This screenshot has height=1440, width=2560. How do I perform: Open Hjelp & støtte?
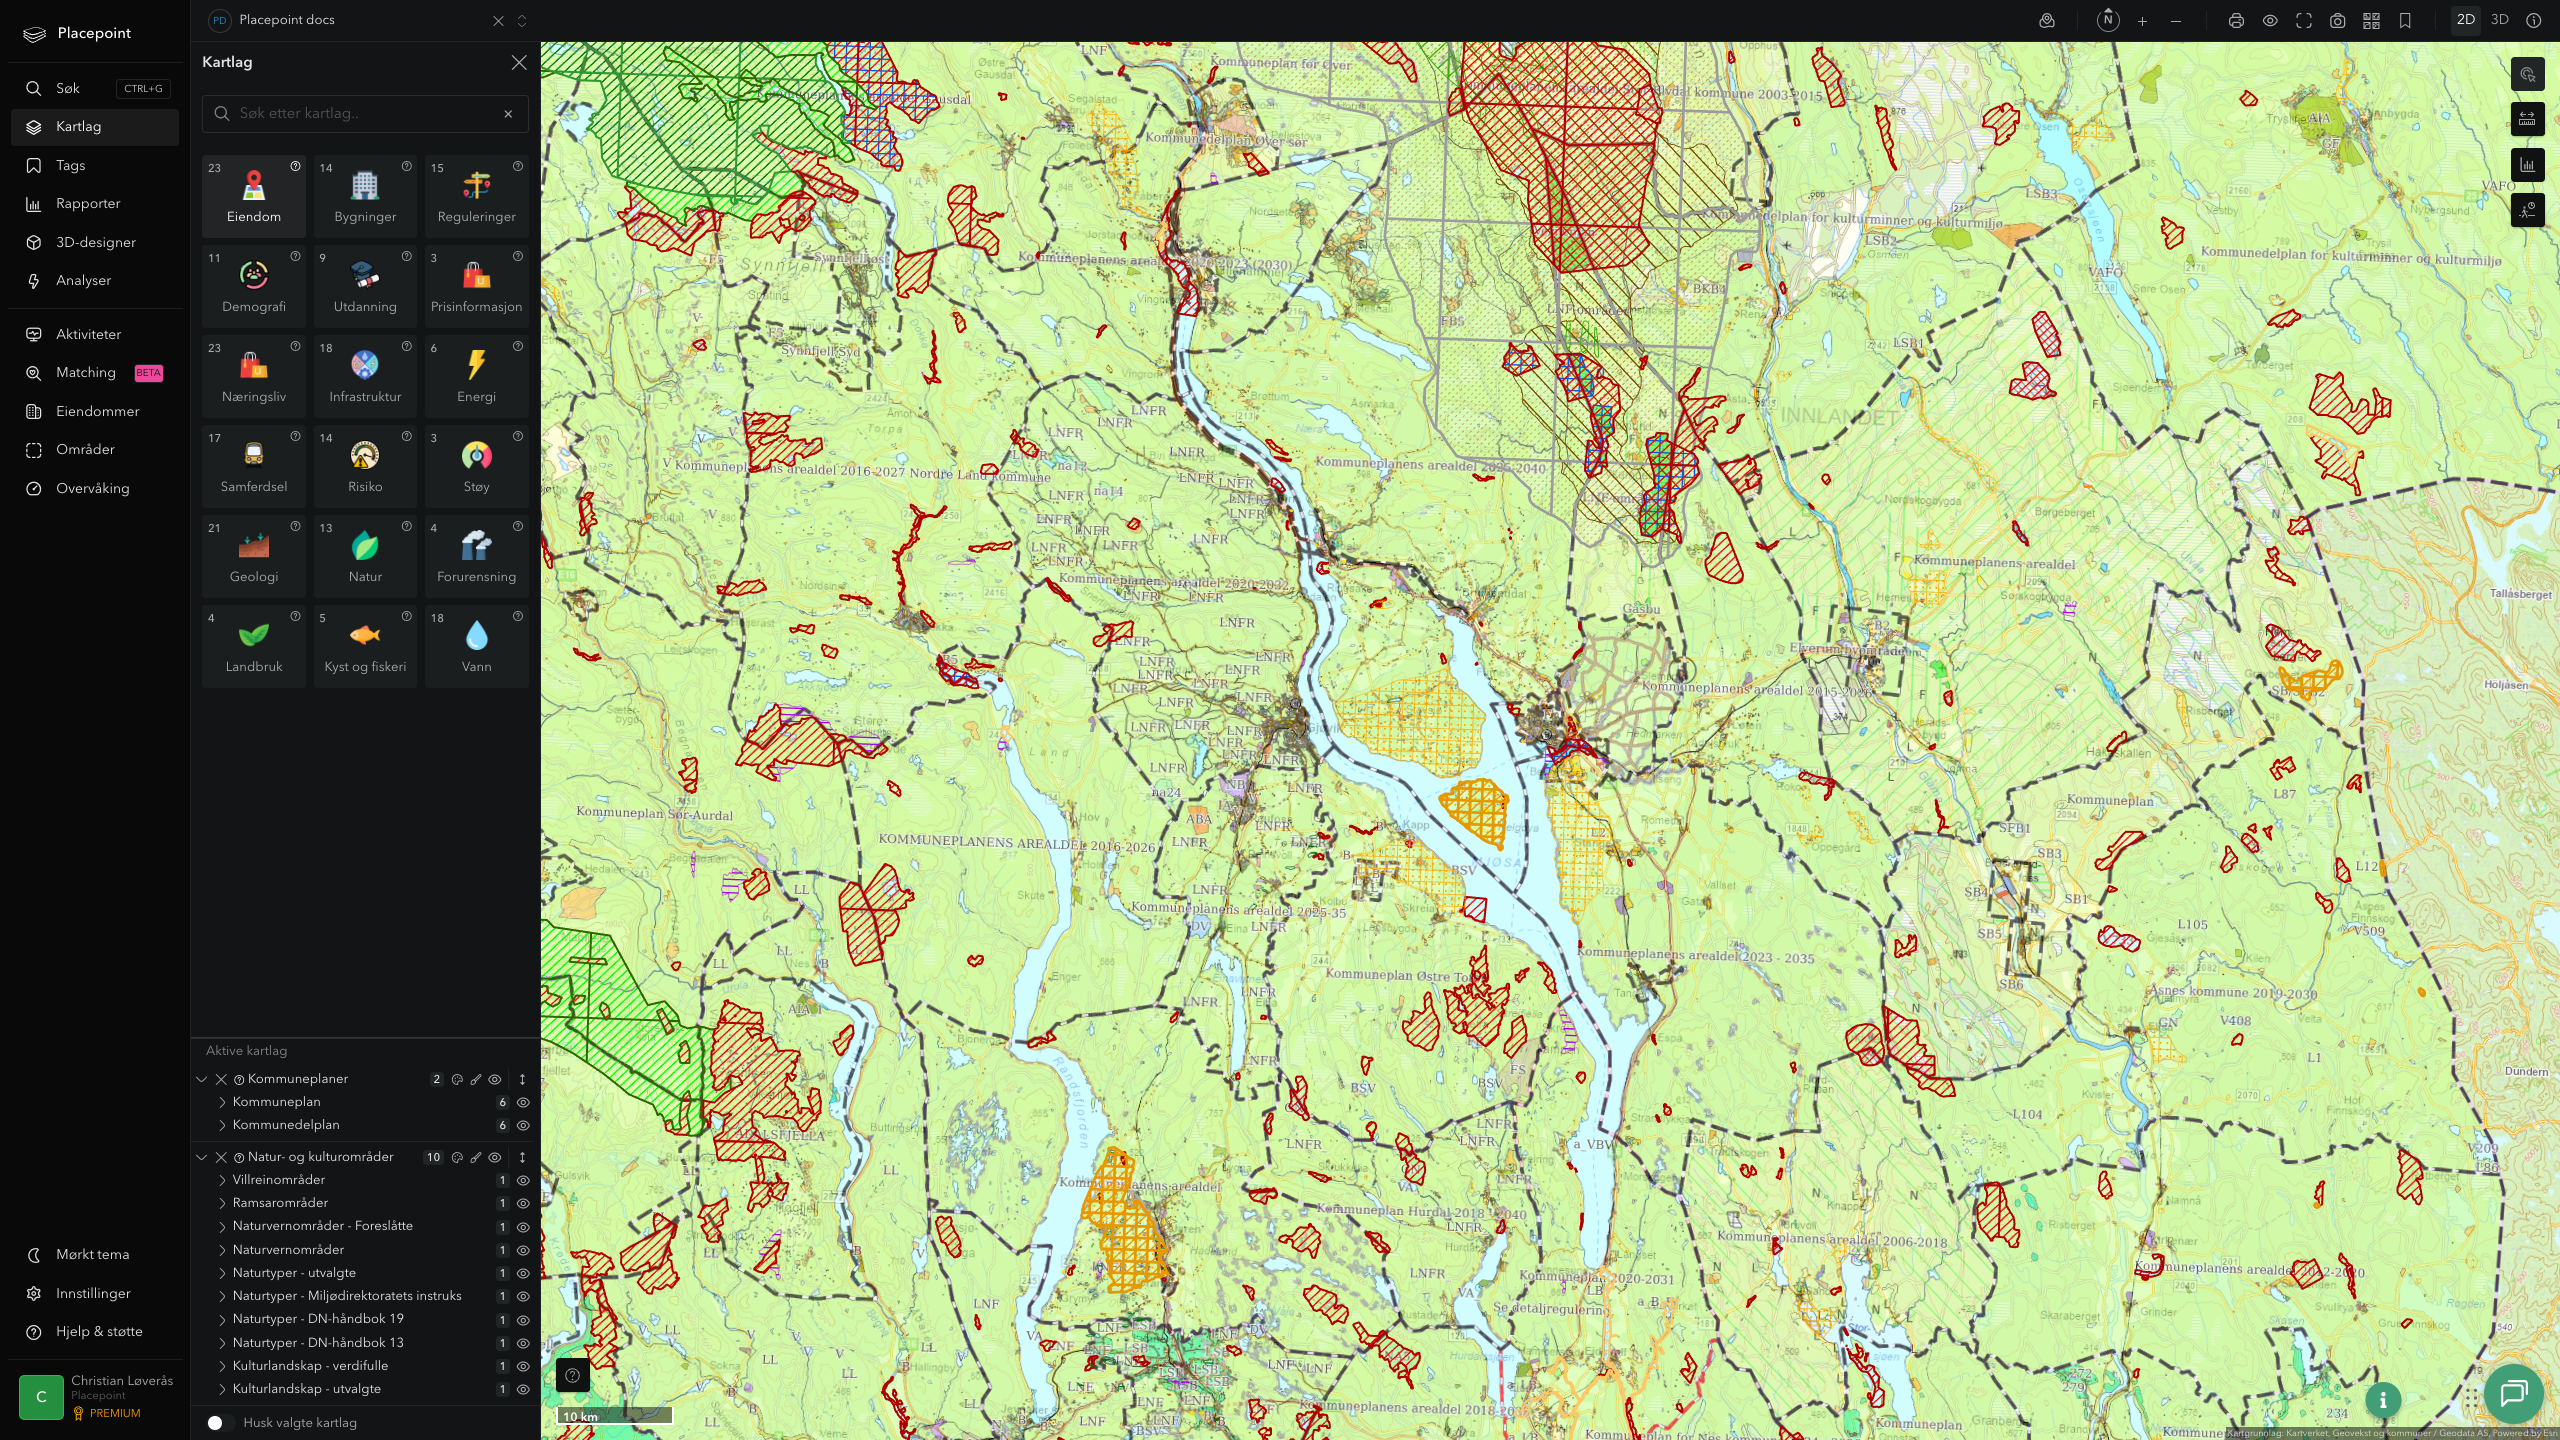pyautogui.click(x=95, y=1332)
